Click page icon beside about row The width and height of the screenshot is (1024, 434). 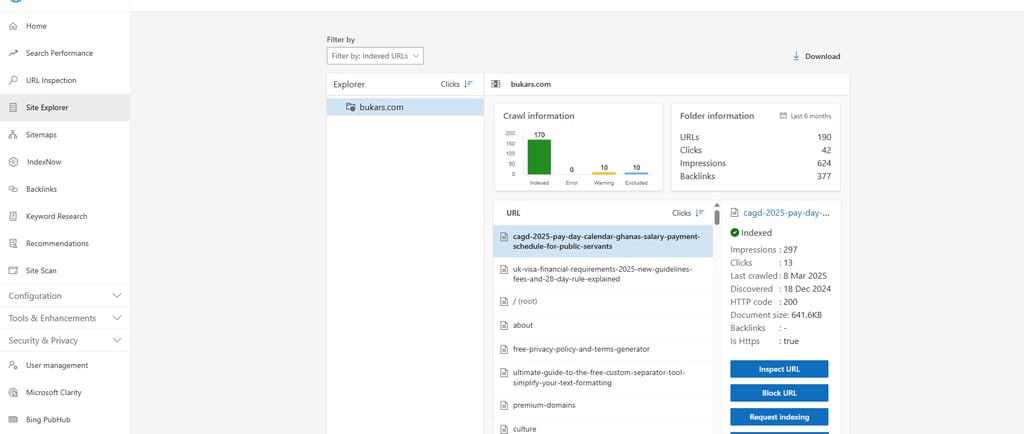pyautogui.click(x=504, y=325)
